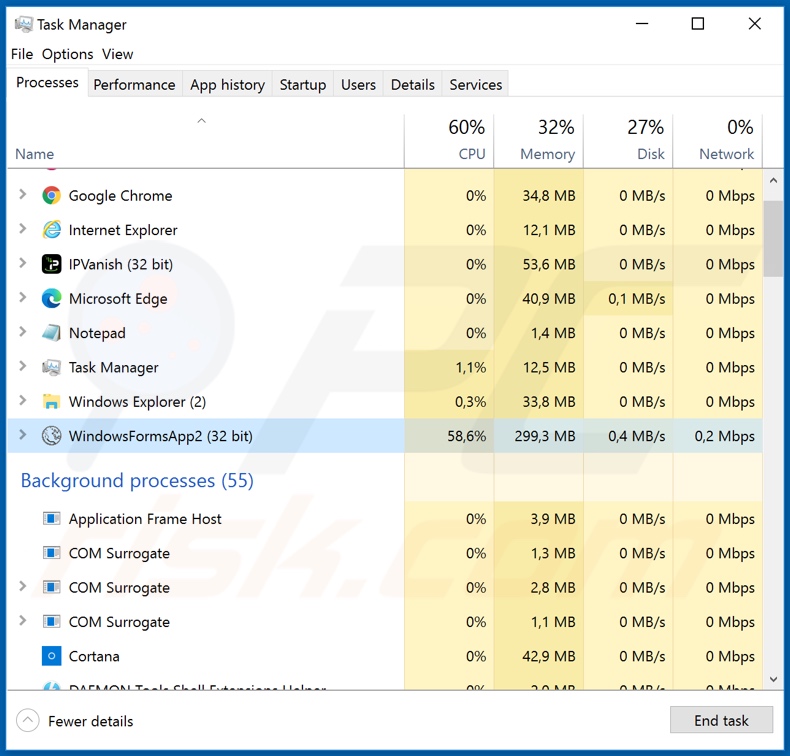Expand the WindowsFormsApp2 (32 bit) process
The width and height of the screenshot is (790, 756).
(23, 436)
